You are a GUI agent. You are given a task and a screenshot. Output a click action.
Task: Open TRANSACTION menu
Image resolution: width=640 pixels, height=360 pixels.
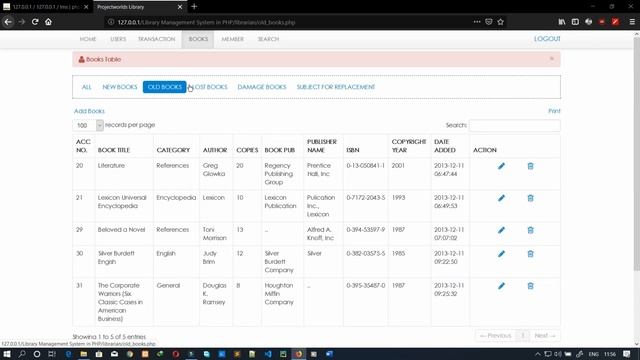click(x=156, y=39)
